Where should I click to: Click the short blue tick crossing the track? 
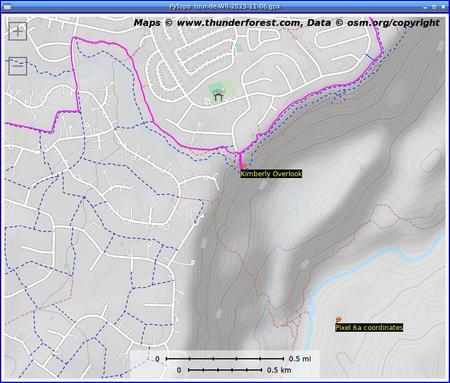click(x=370, y=57)
